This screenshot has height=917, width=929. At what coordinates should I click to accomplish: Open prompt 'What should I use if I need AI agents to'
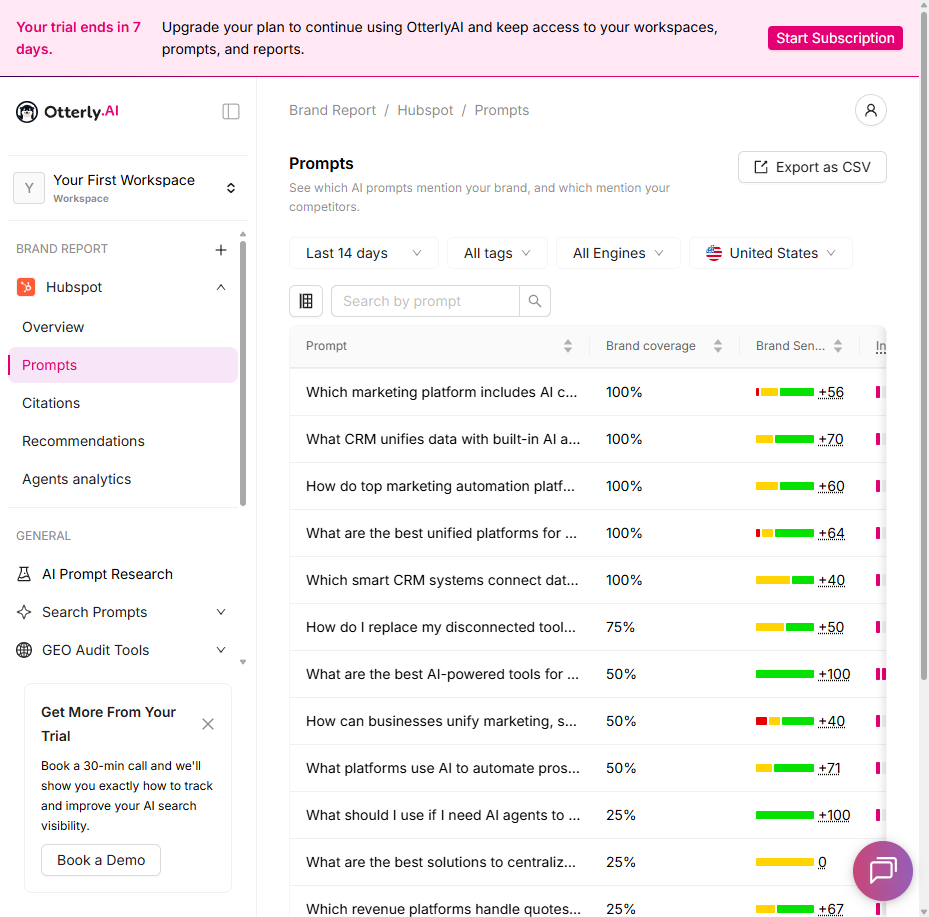coord(443,815)
